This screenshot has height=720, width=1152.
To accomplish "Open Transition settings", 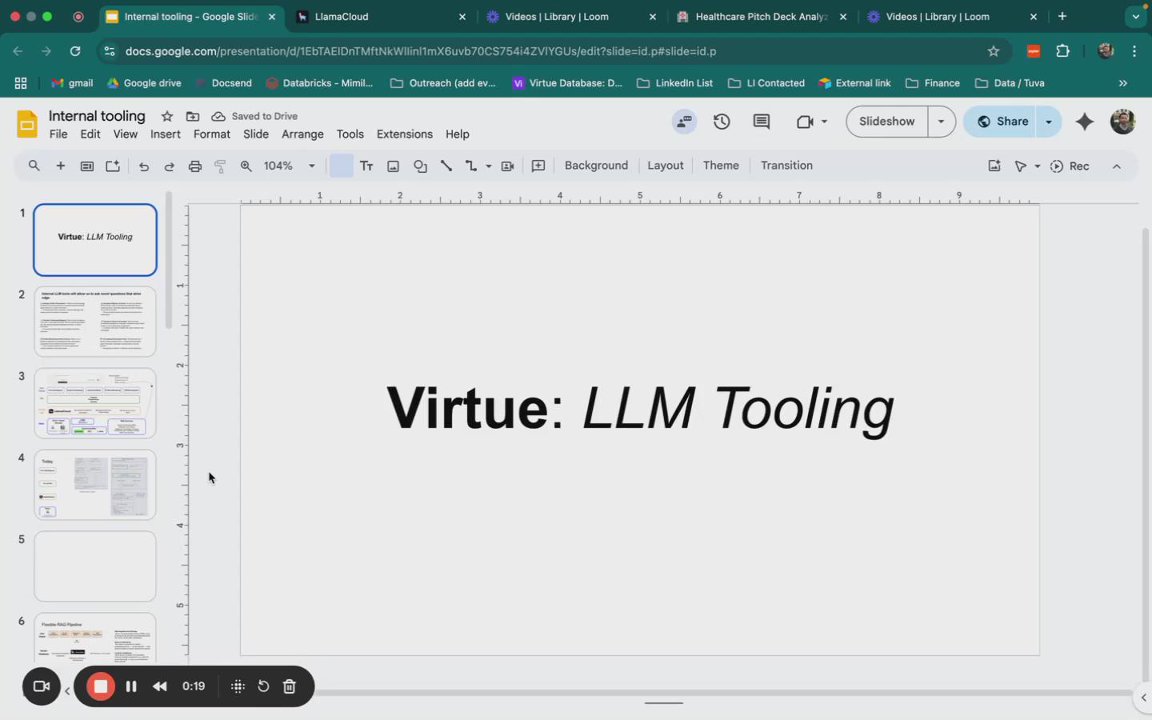I will [786, 166].
